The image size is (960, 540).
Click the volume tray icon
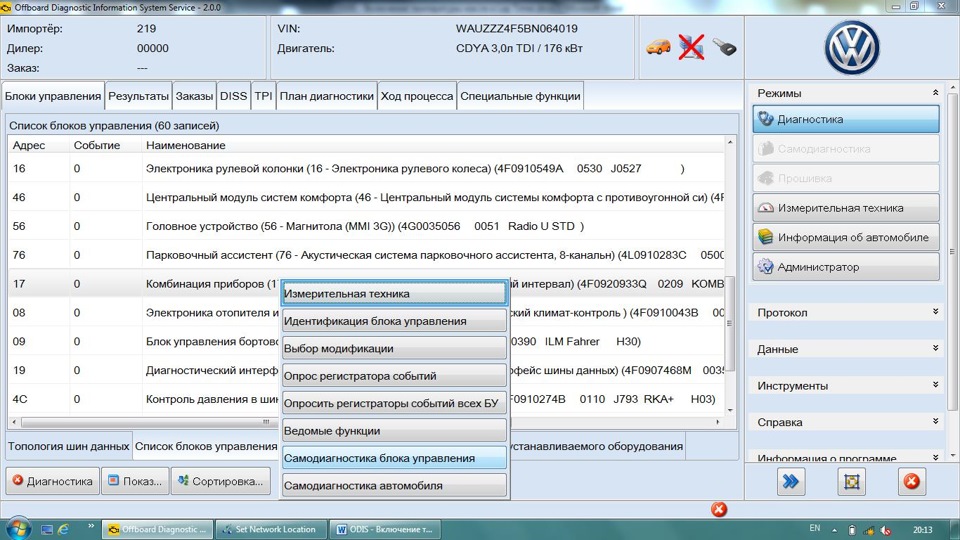pyautogui.click(x=886, y=530)
